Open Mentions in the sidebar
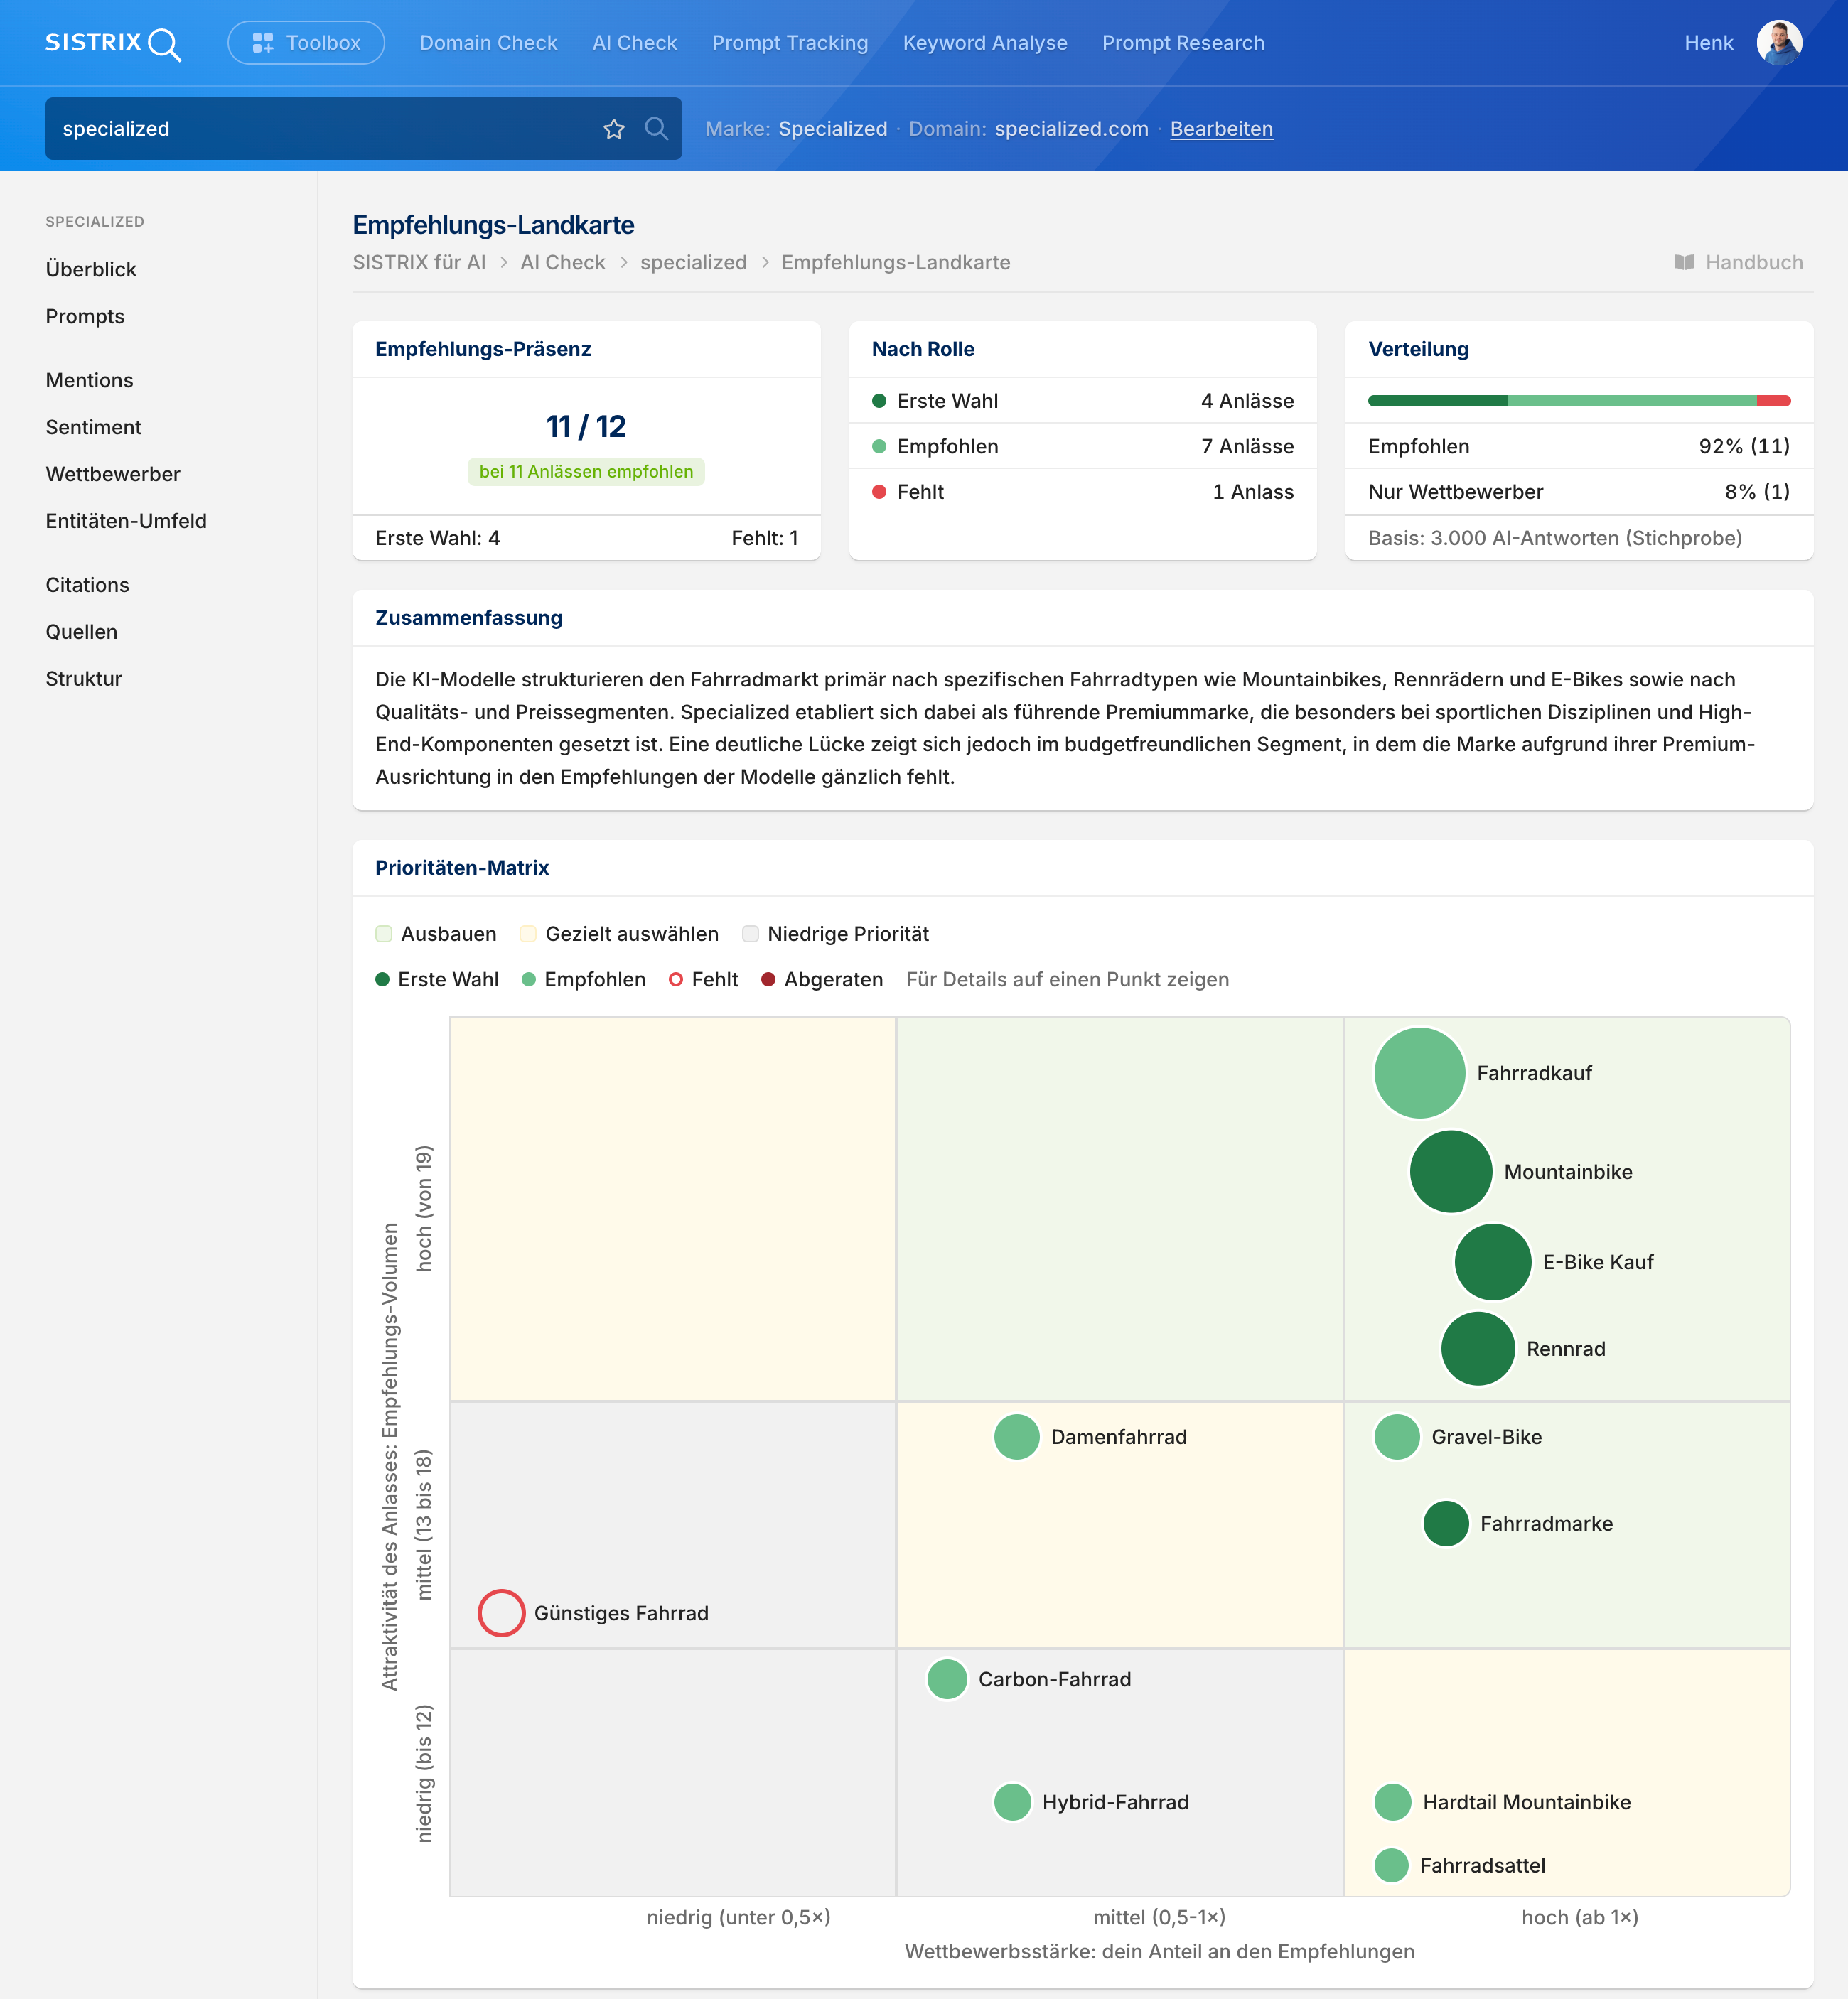The height and width of the screenshot is (1999, 1848). [x=89, y=380]
